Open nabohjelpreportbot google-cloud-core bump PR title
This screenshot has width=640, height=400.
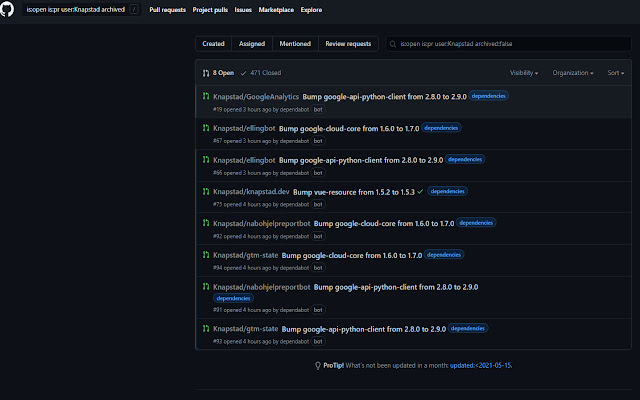(384, 224)
